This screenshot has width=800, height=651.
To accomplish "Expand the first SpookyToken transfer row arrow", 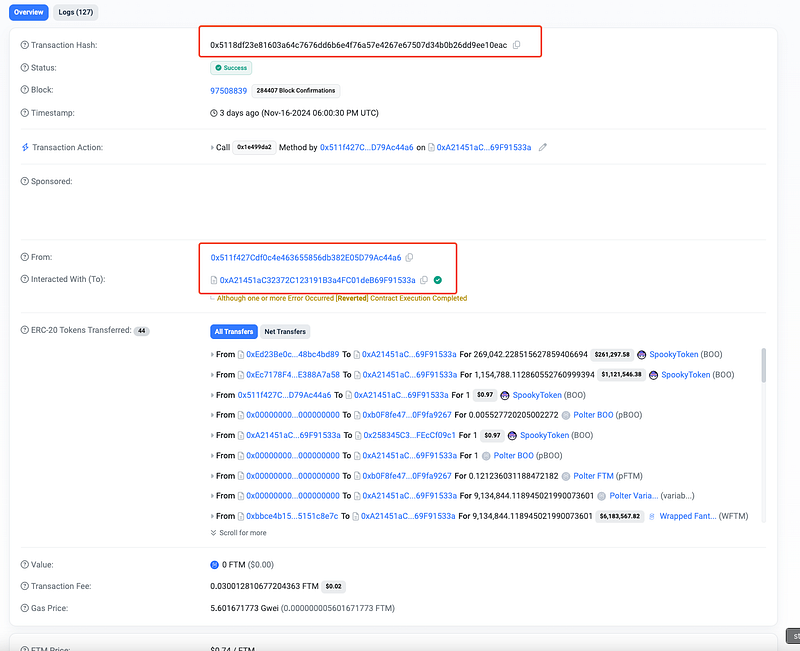I will 212,354.
